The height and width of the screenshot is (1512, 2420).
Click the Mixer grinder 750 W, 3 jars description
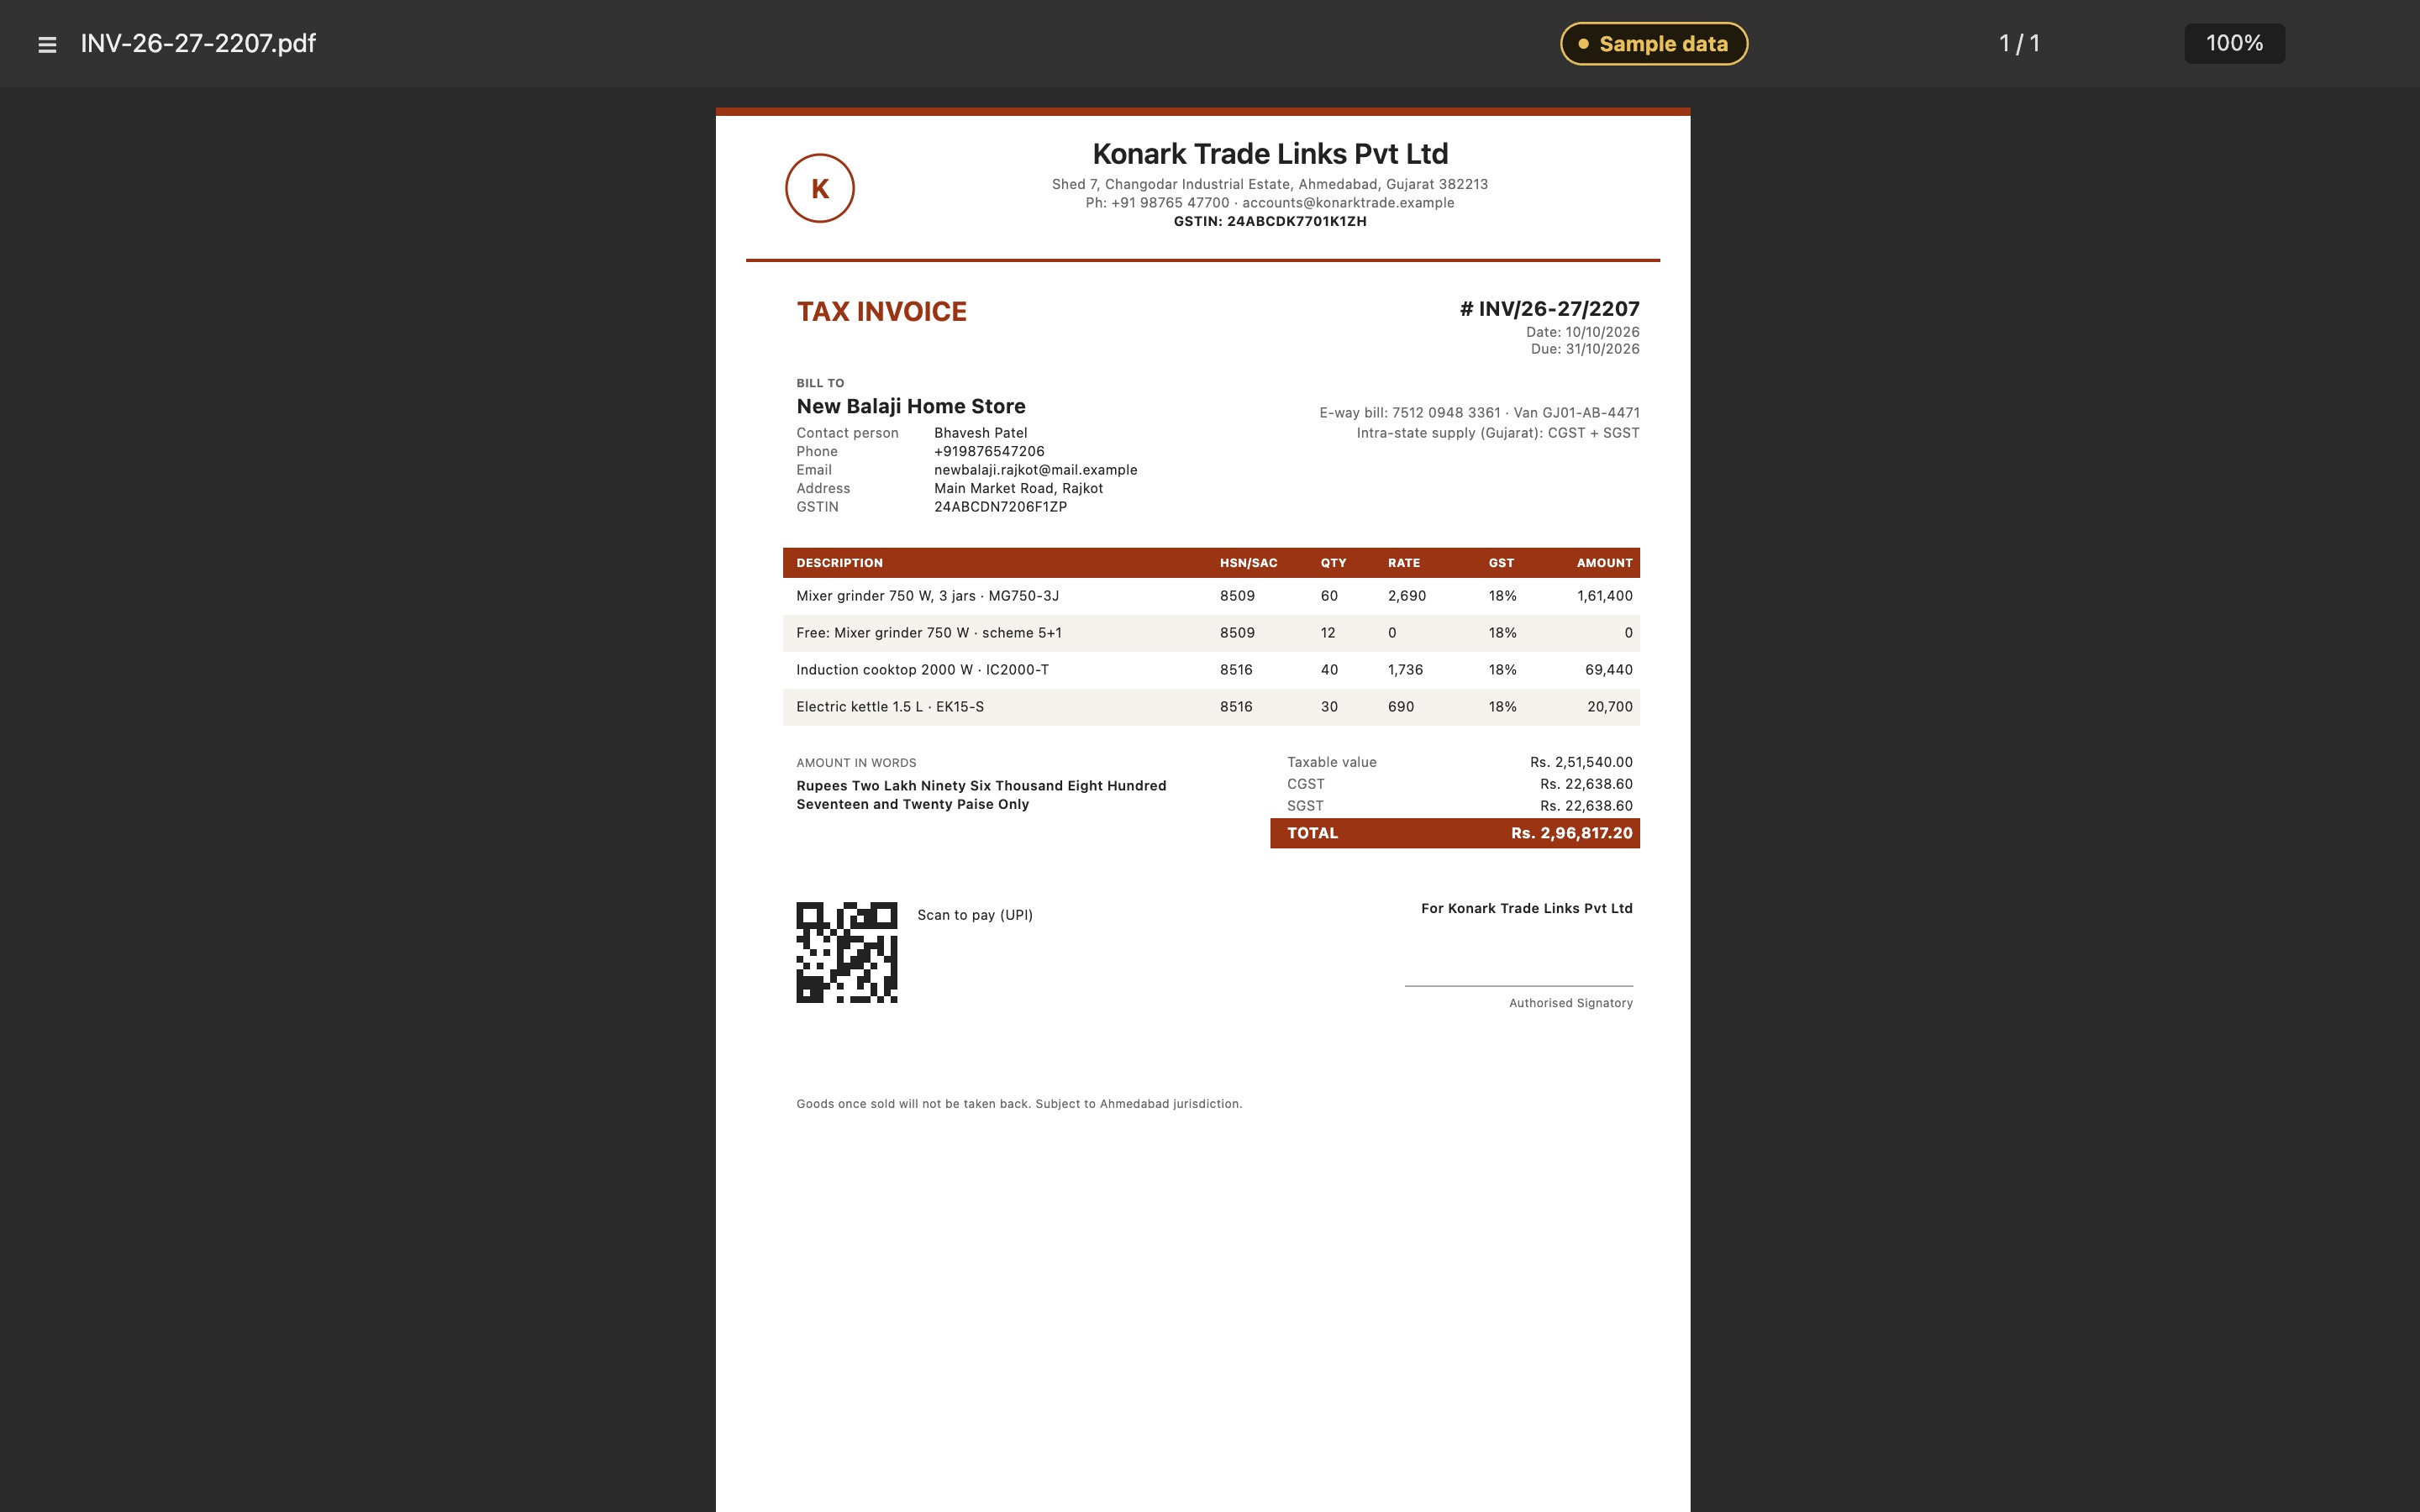click(927, 596)
